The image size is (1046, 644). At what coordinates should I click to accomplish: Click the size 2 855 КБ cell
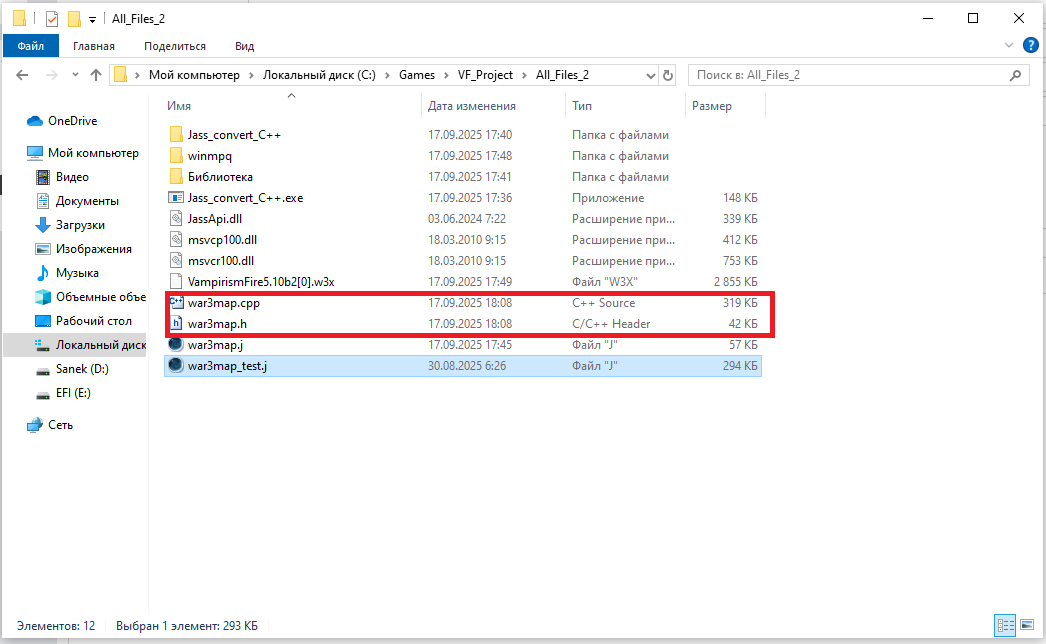735,282
